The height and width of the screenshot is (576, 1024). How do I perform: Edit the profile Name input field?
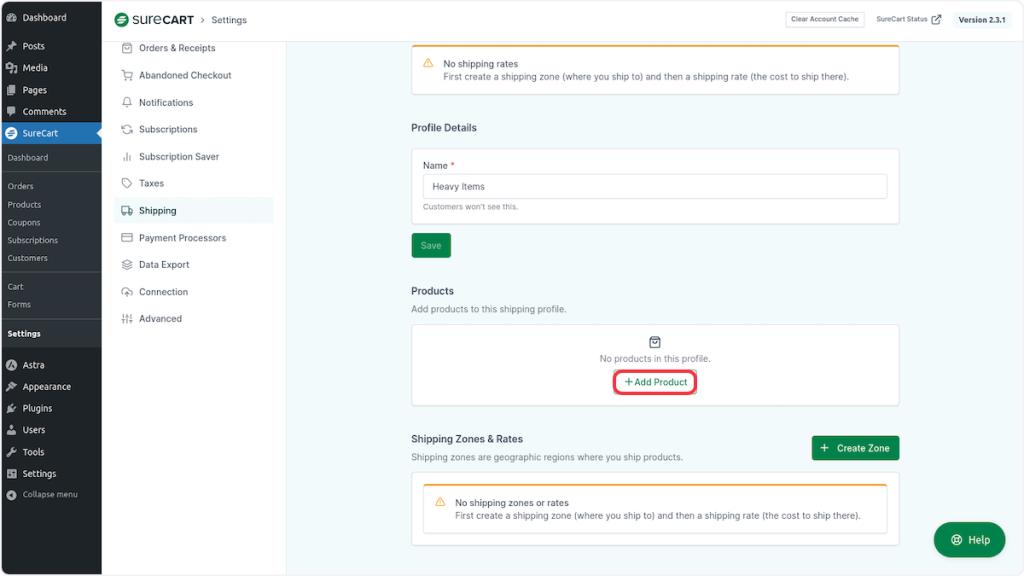(654, 187)
